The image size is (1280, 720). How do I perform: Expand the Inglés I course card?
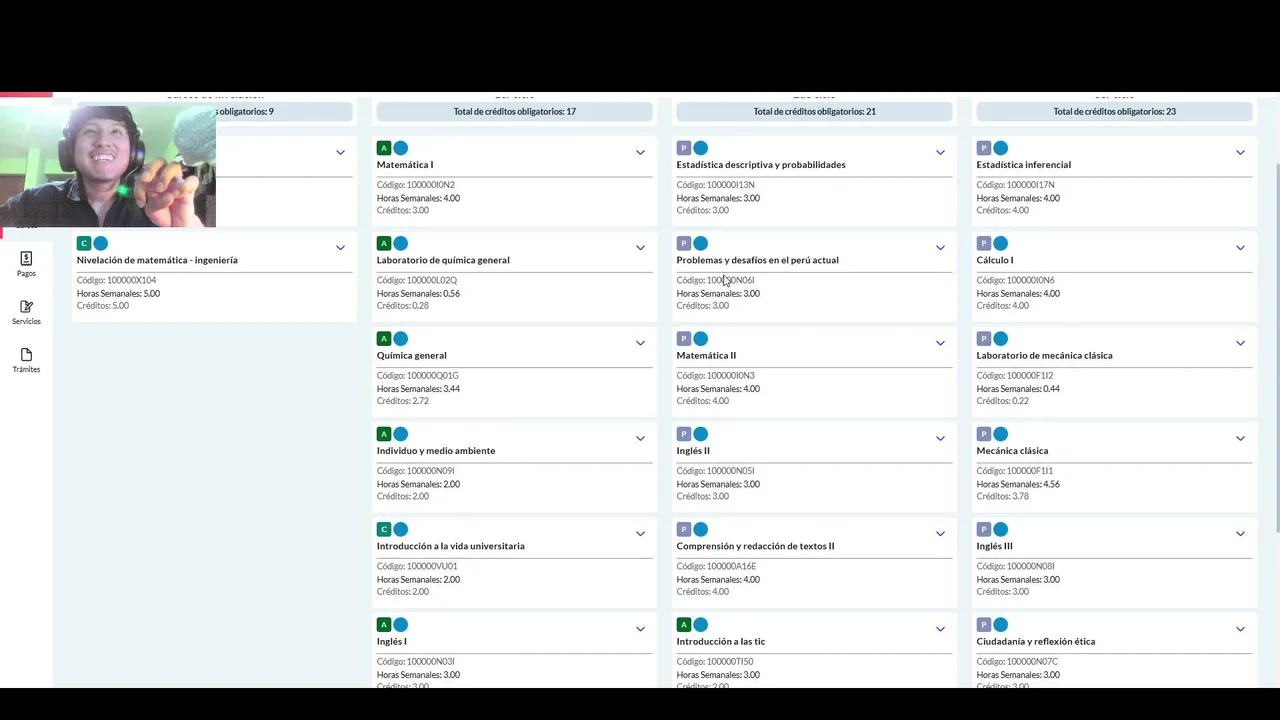pyautogui.click(x=640, y=629)
